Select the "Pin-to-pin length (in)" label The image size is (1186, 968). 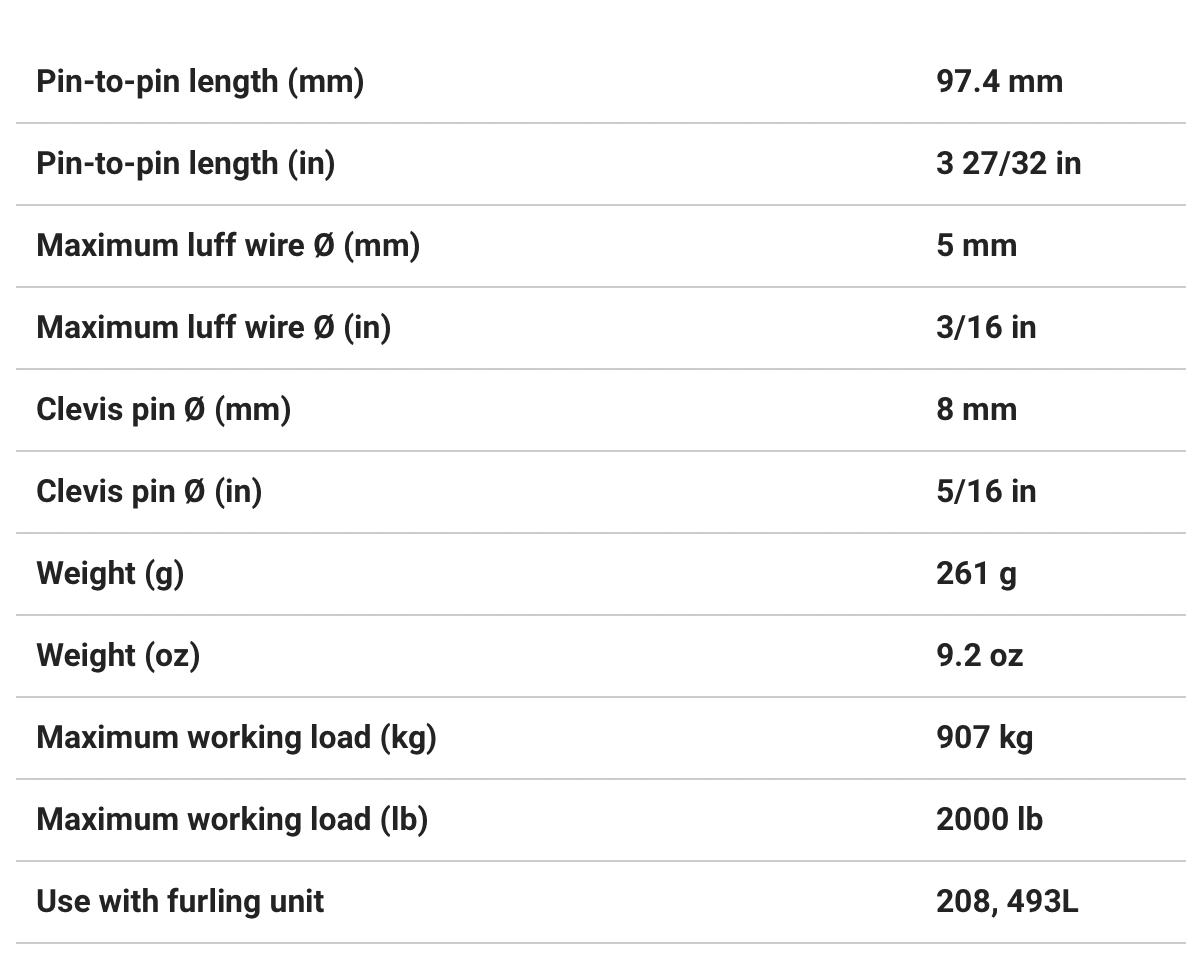pyautogui.click(x=185, y=163)
